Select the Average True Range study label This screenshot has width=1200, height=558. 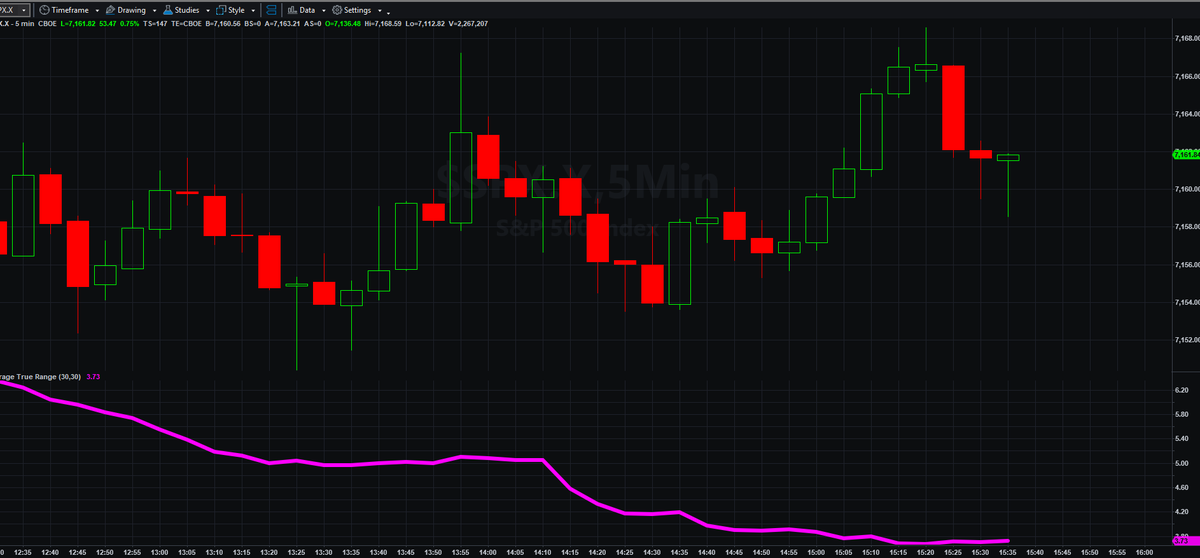pos(41,377)
